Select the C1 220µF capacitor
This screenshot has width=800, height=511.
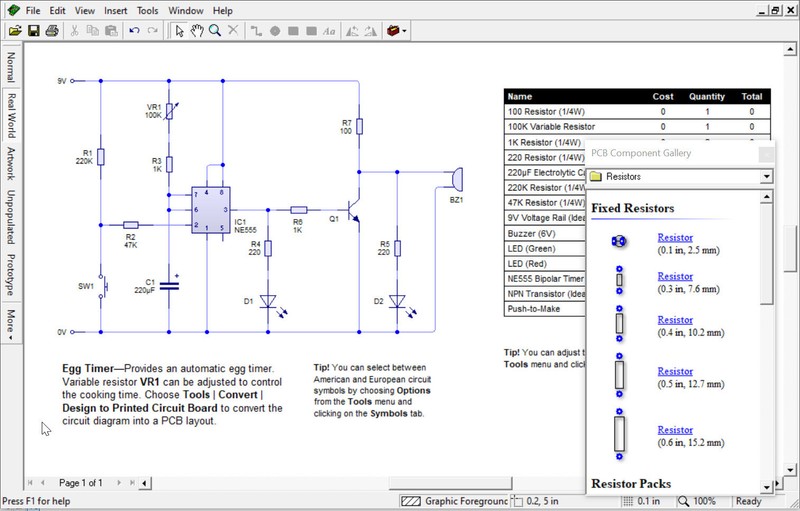[x=169, y=286]
